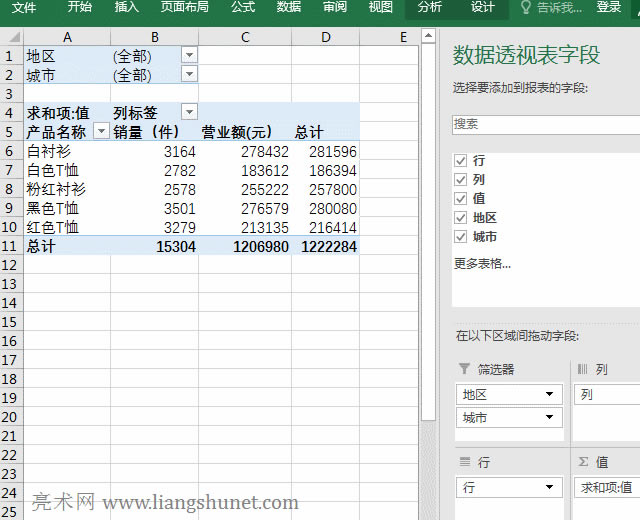Open the 列标签 filter dropdown
The image size is (640, 520).
(x=189, y=113)
